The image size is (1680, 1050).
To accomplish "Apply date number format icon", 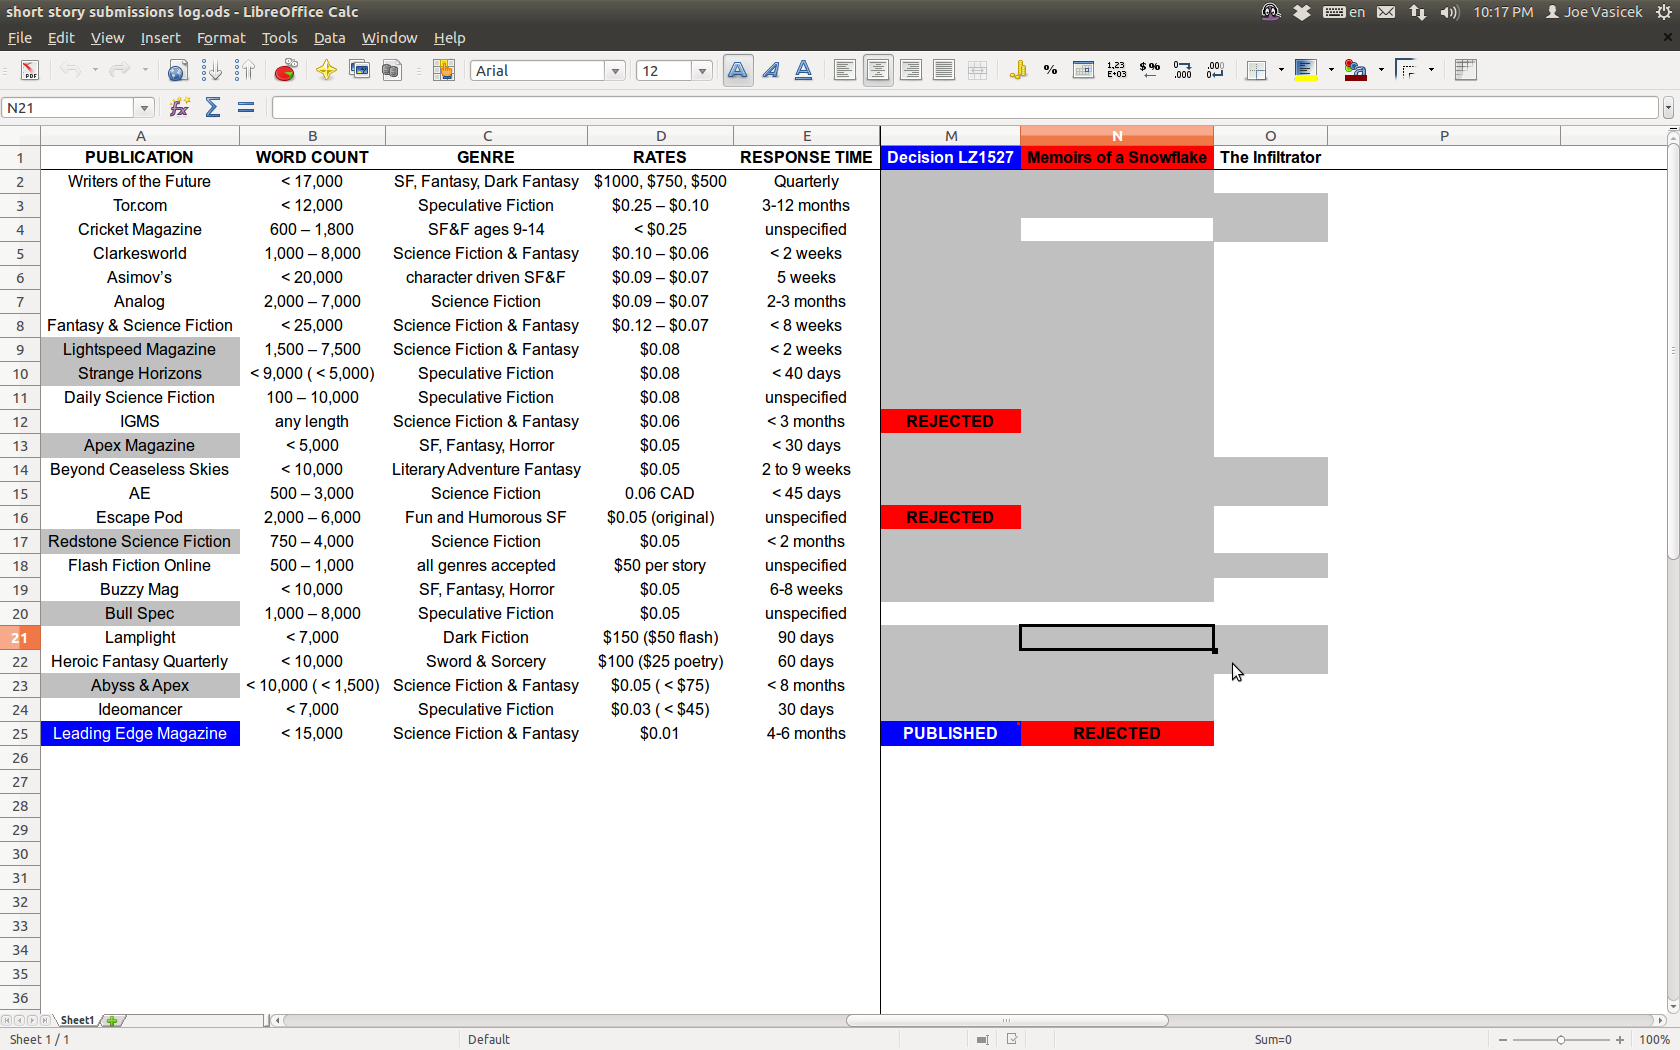I will [1083, 70].
